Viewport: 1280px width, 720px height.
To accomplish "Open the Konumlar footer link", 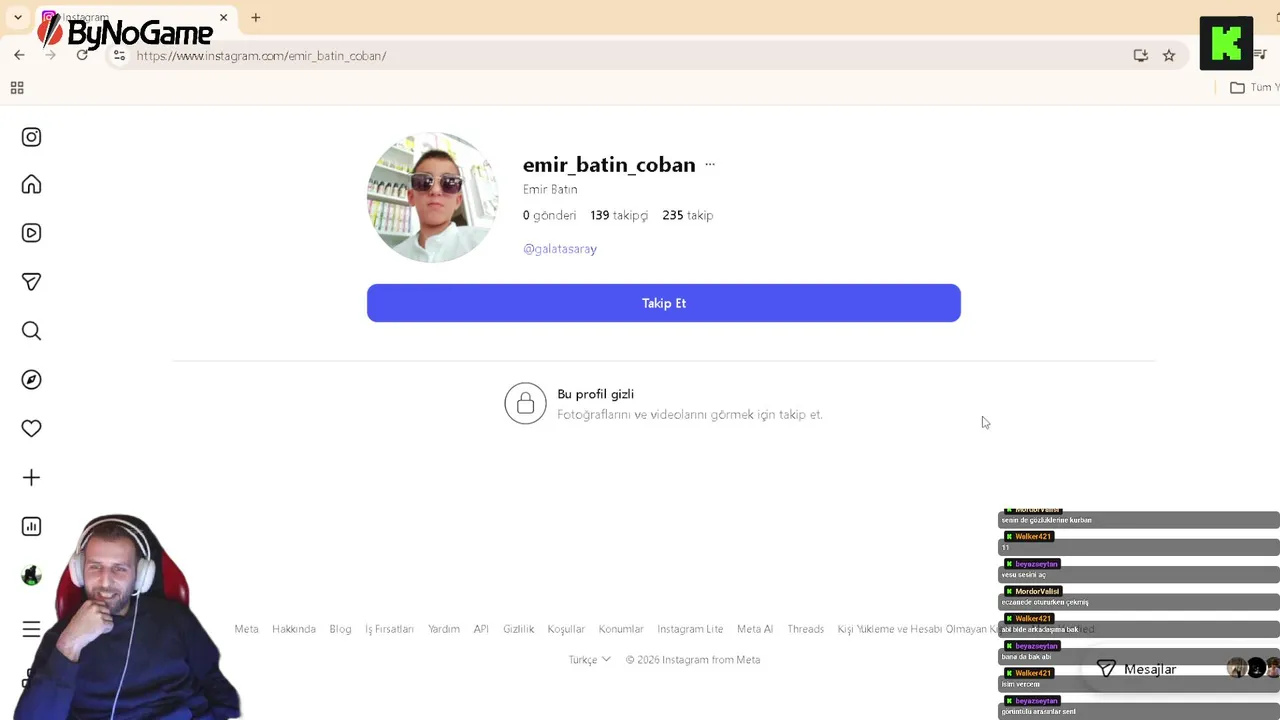I will click(x=621, y=629).
